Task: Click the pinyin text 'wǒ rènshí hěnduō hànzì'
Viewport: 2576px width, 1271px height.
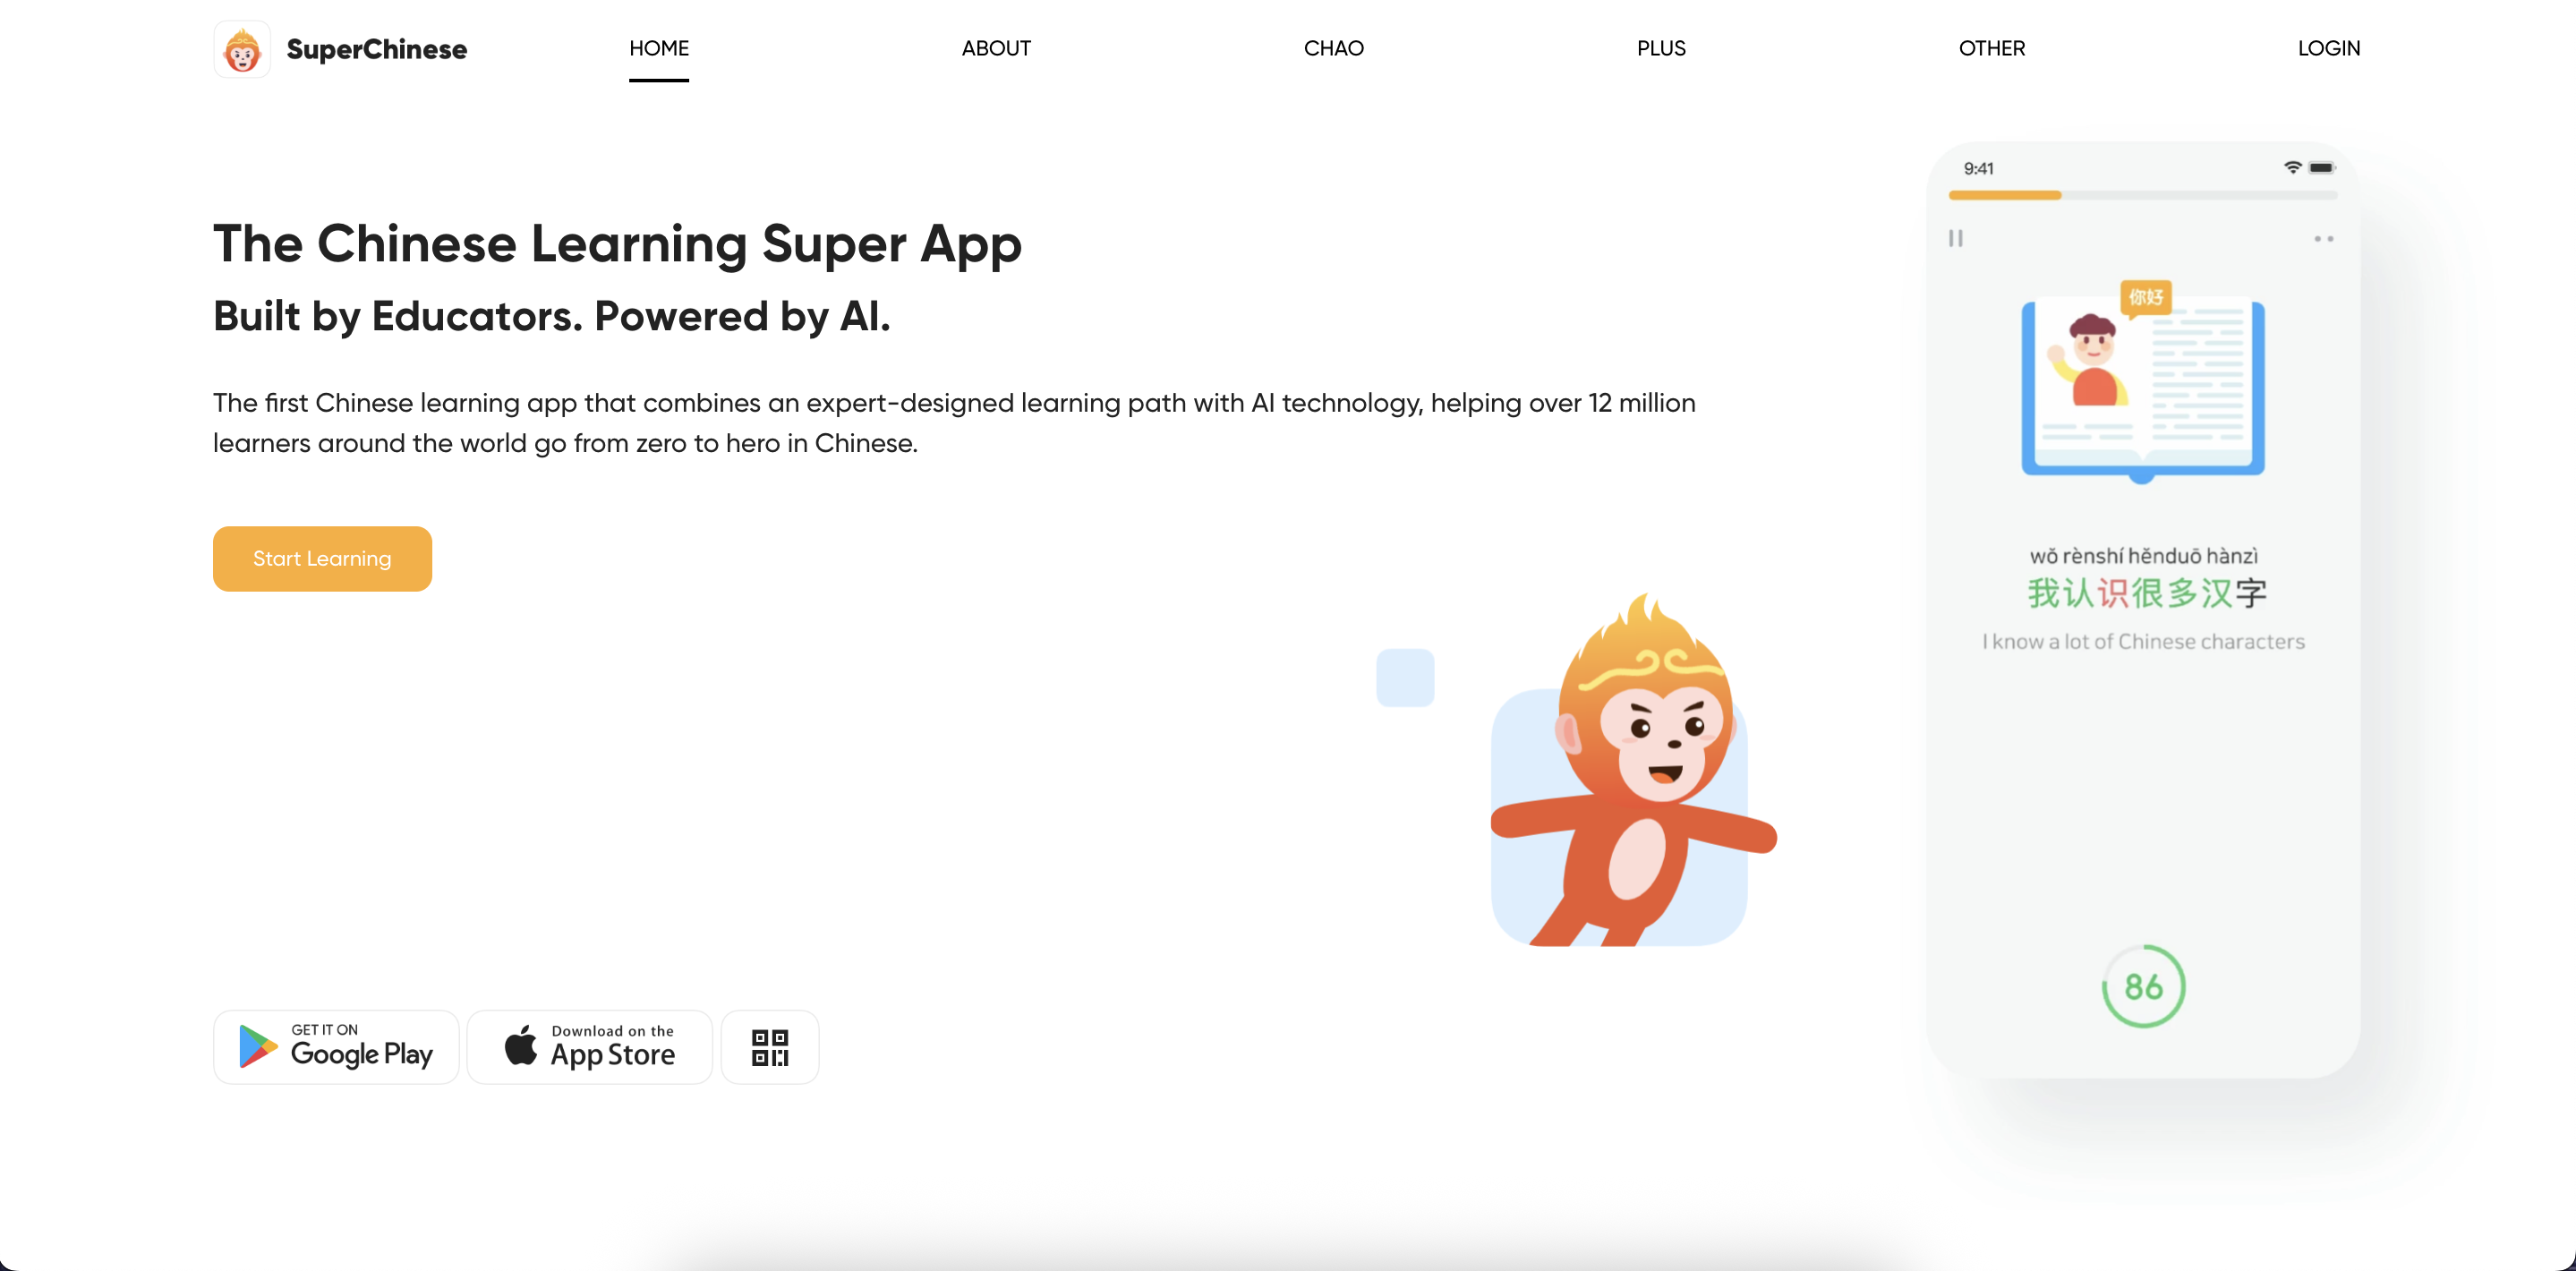Action: (x=2143, y=555)
